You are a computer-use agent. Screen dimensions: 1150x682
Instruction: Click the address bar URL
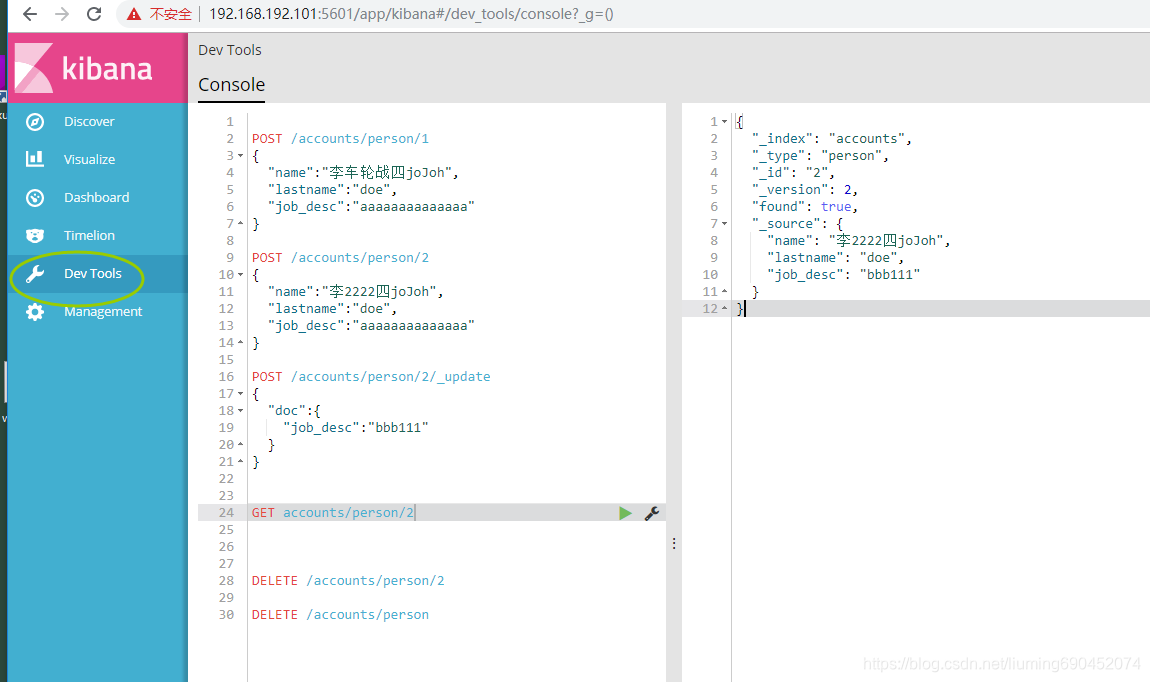(411, 14)
